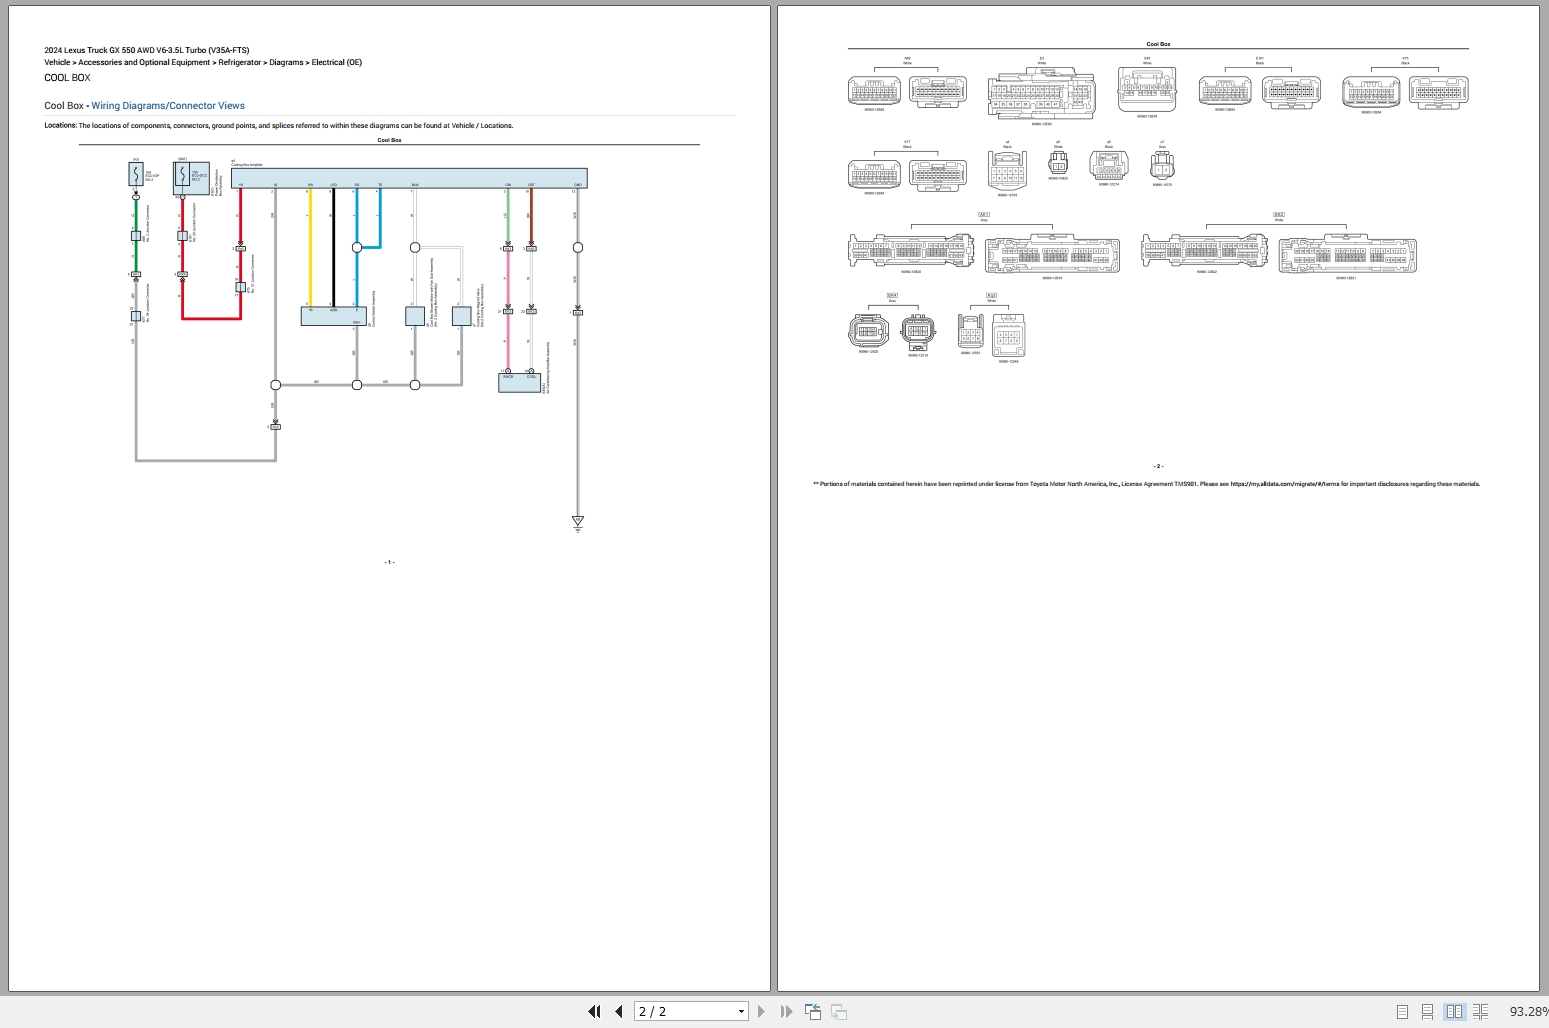This screenshot has height=1028, width=1549.
Task: Open the page number dropdown arrow
Action: coord(741,1011)
